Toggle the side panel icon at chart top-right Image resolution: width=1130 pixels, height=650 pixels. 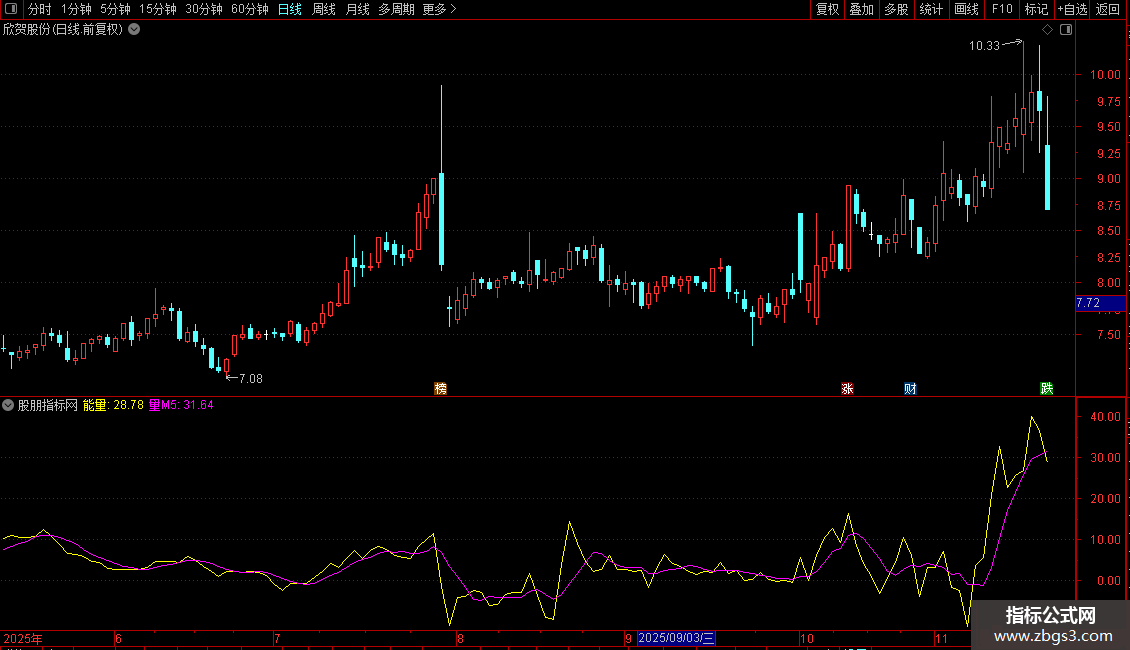coord(1066,30)
